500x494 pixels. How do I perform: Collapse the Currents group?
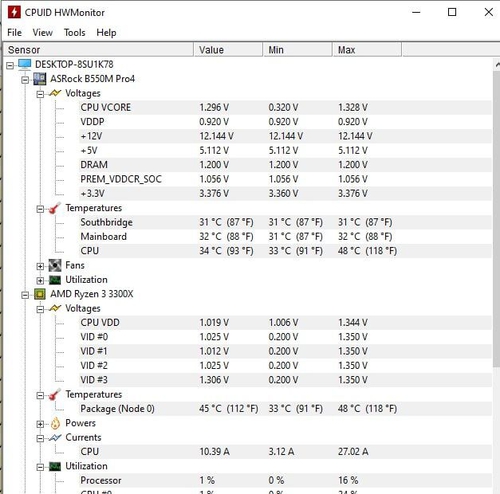(x=40, y=439)
